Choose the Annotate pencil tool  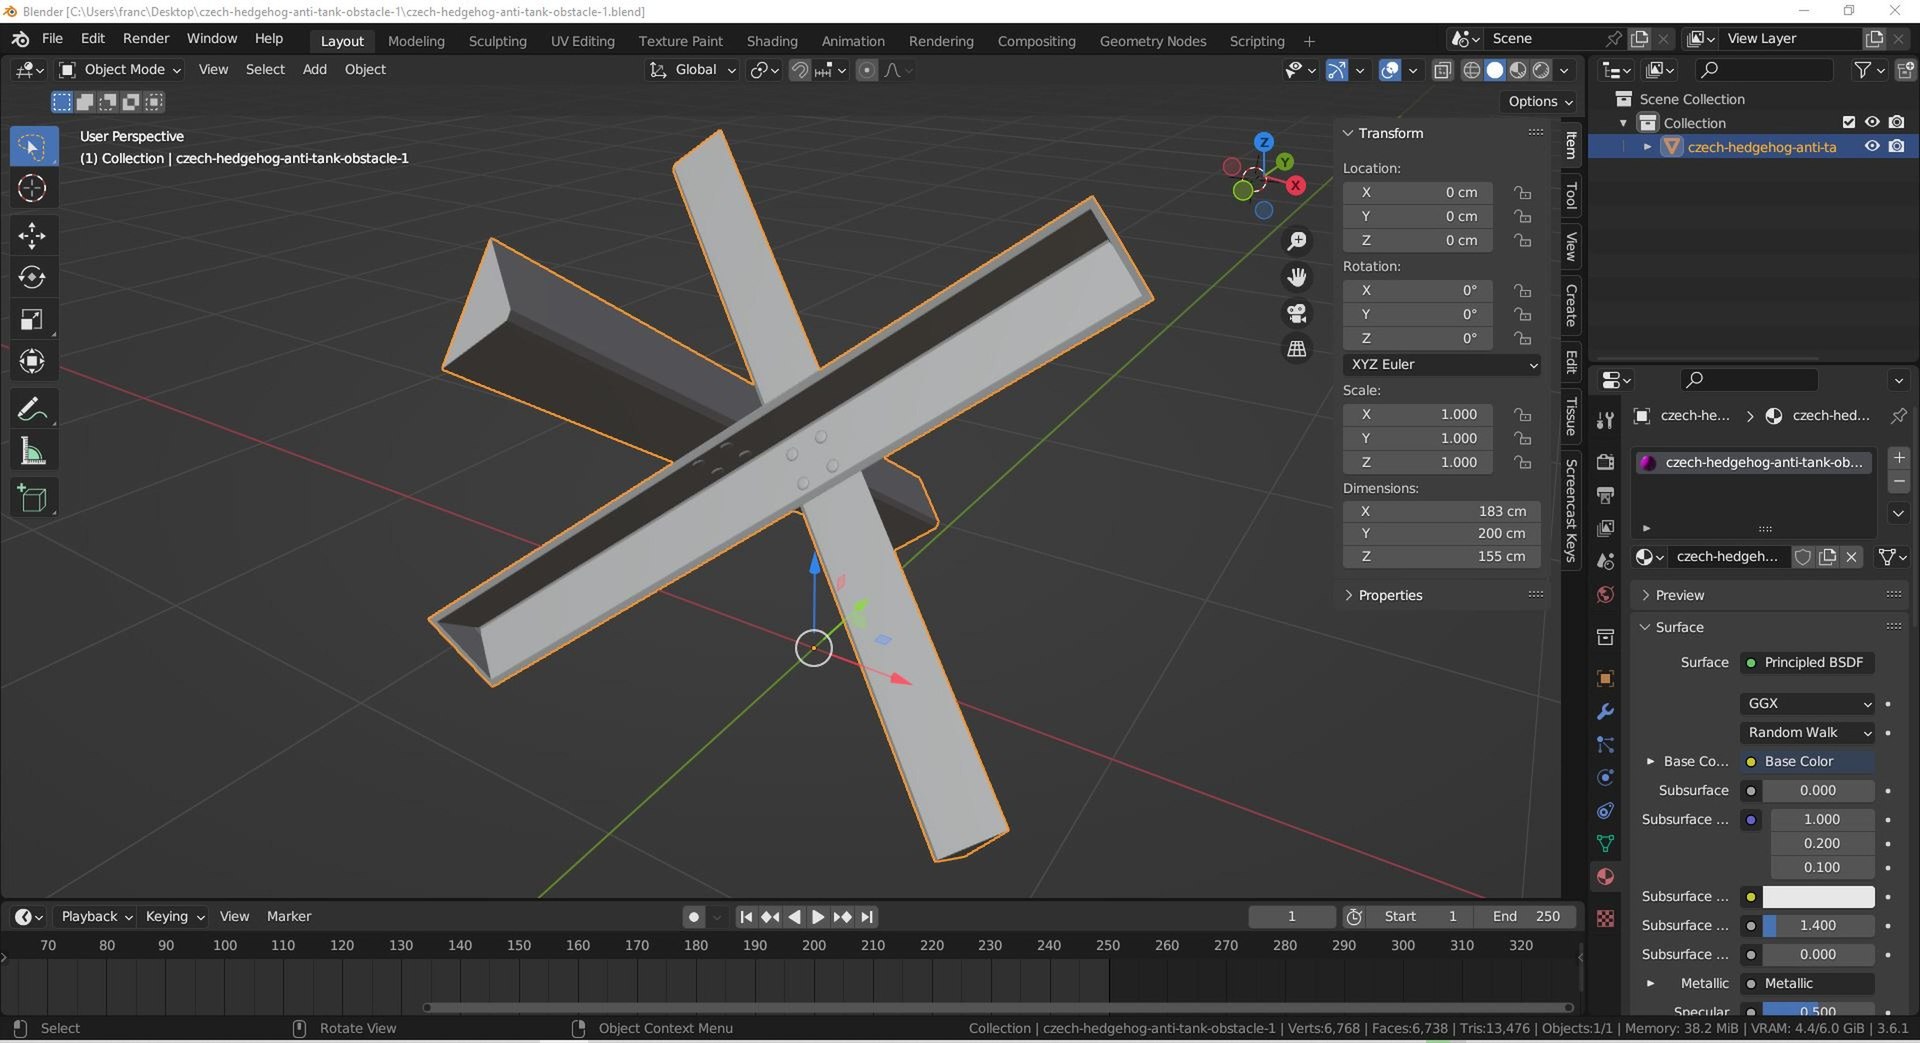(x=32, y=409)
